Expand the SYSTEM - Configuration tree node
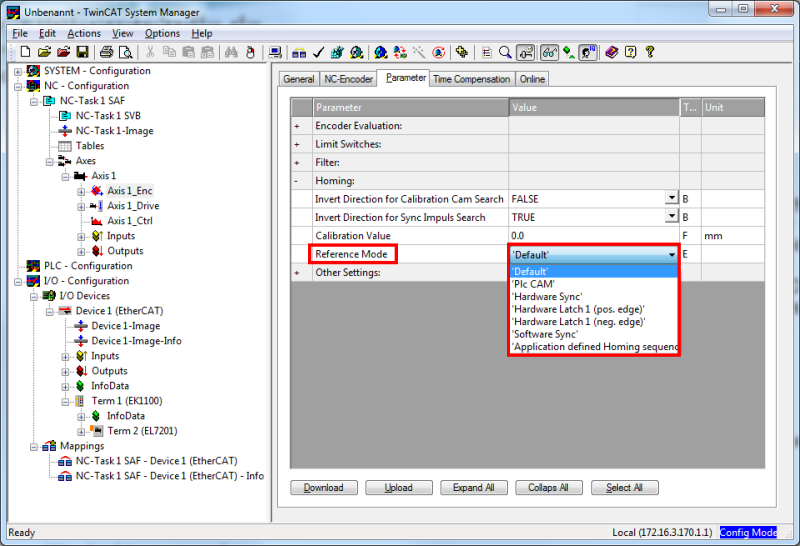 point(18,71)
